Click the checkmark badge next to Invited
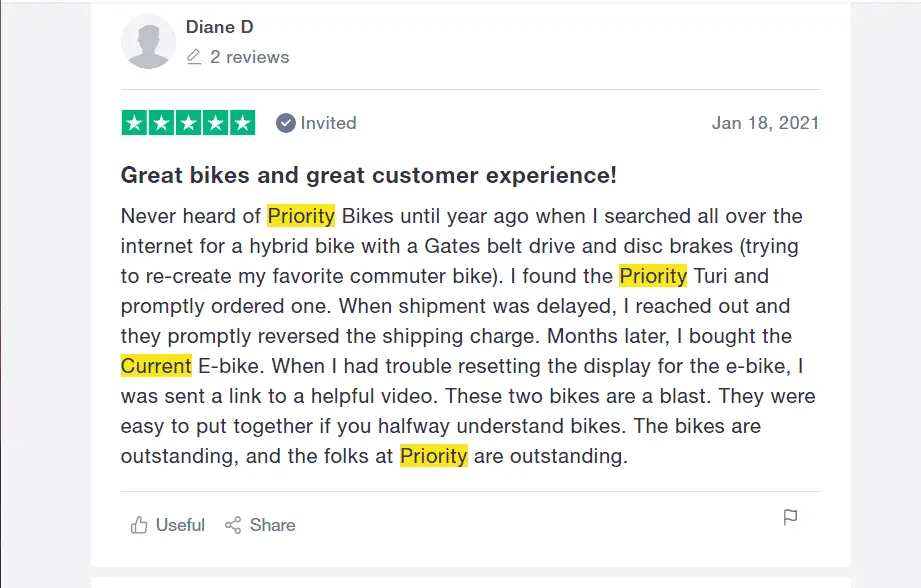 coord(285,123)
